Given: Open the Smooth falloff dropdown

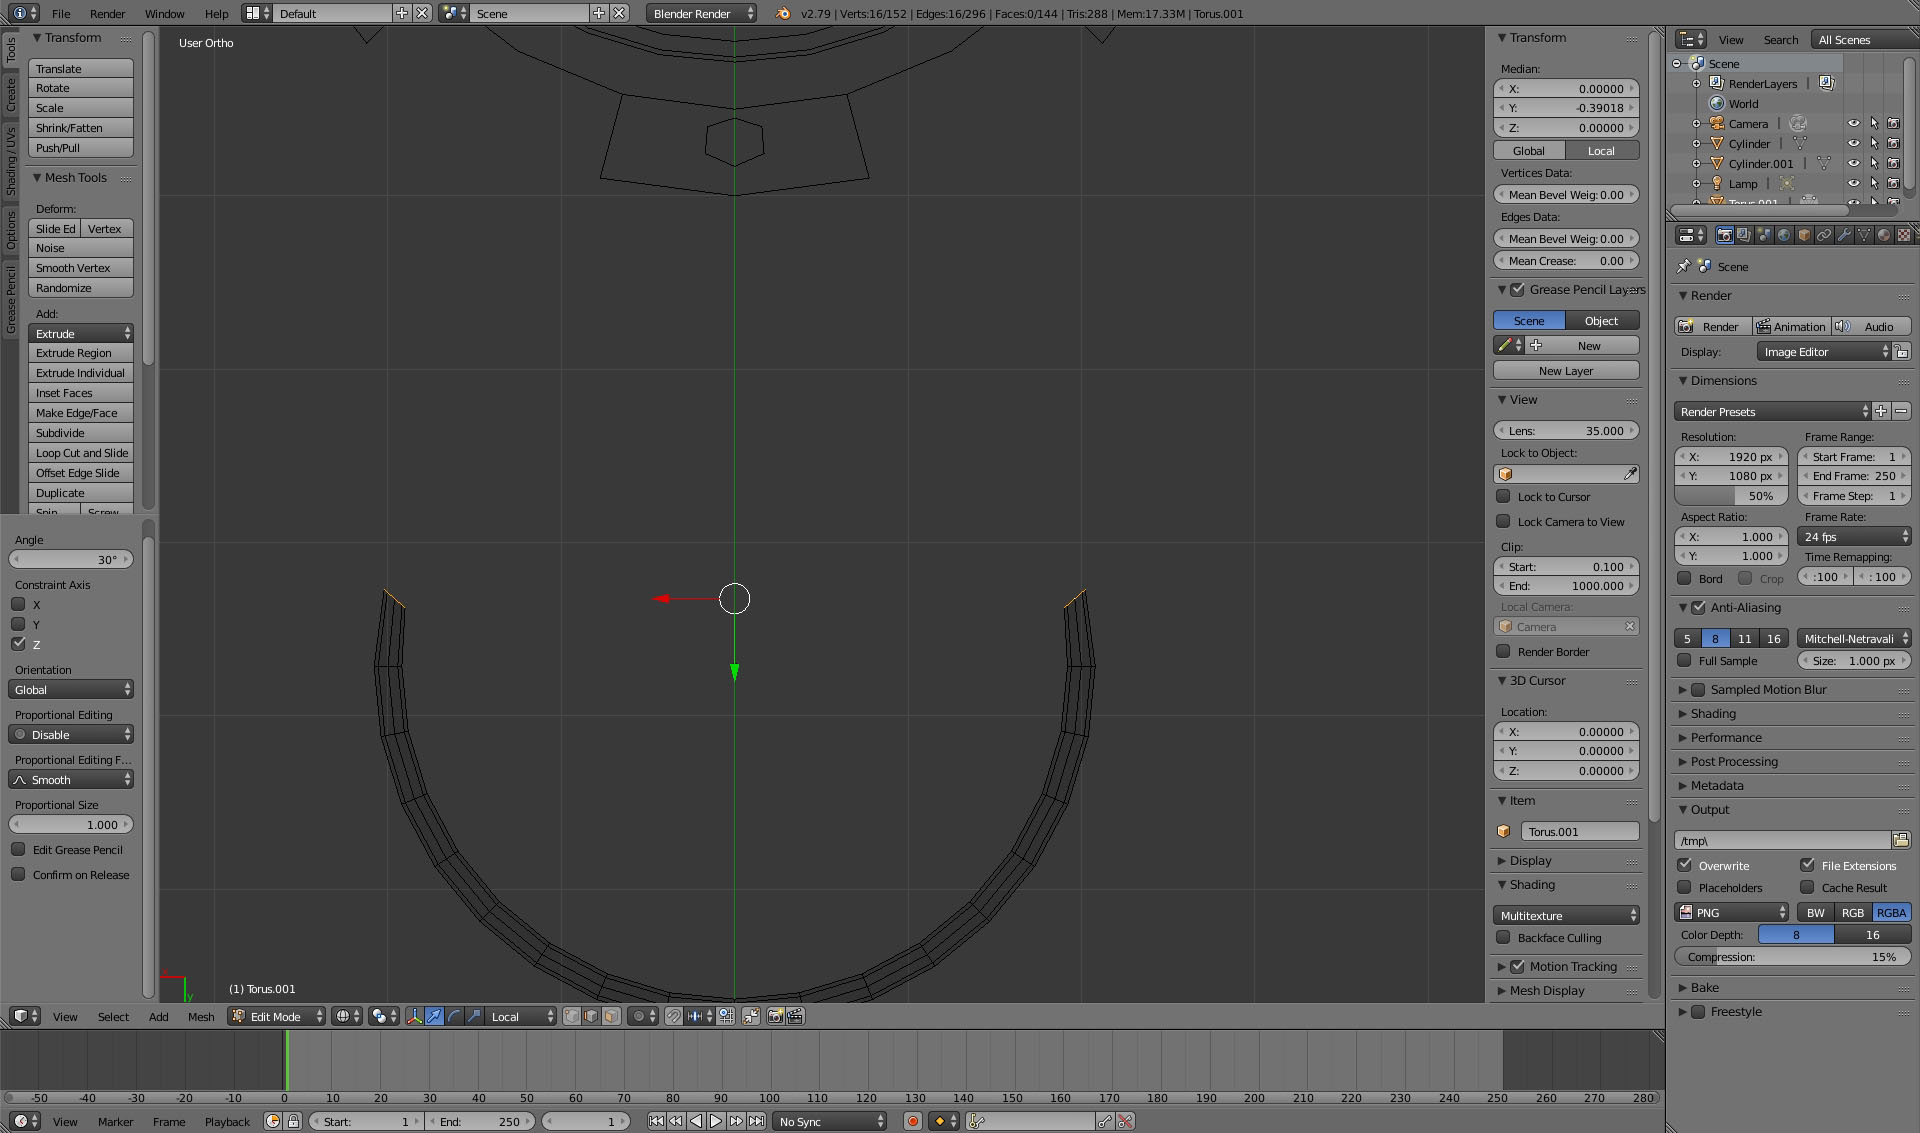Looking at the screenshot, I should pyautogui.click(x=71, y=779).
